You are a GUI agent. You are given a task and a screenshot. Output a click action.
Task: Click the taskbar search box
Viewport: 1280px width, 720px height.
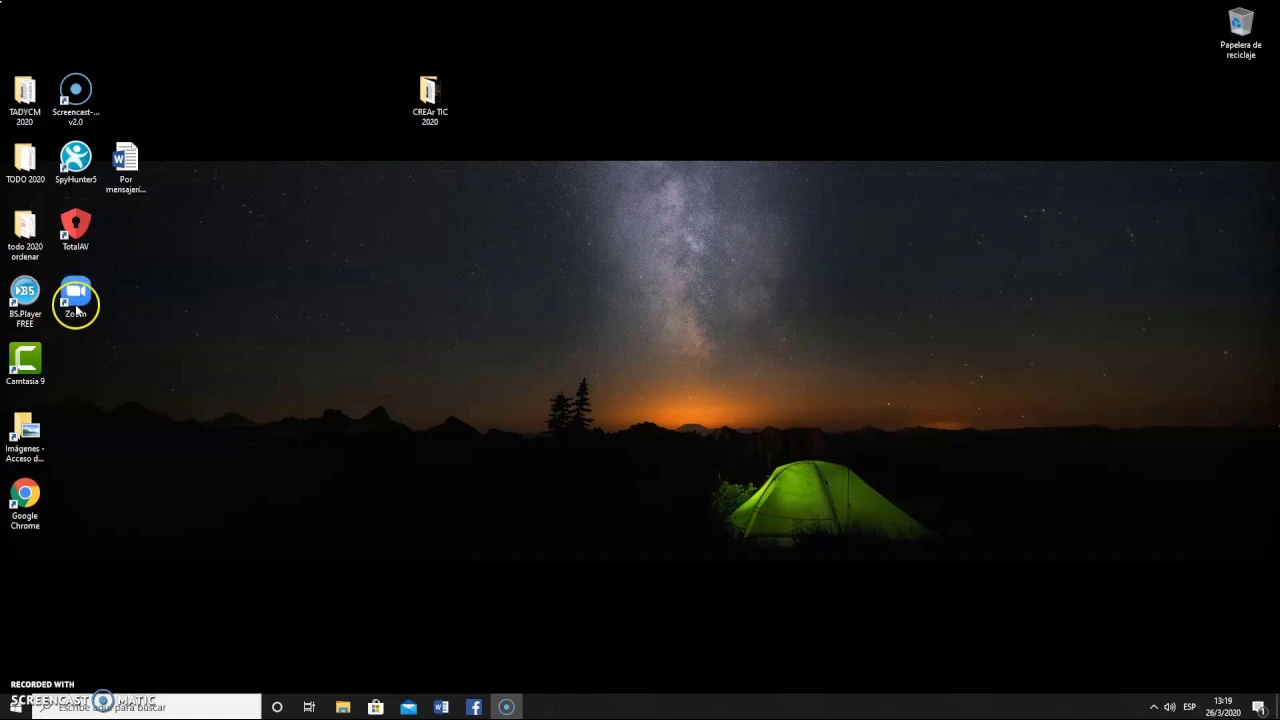[146, 707]
